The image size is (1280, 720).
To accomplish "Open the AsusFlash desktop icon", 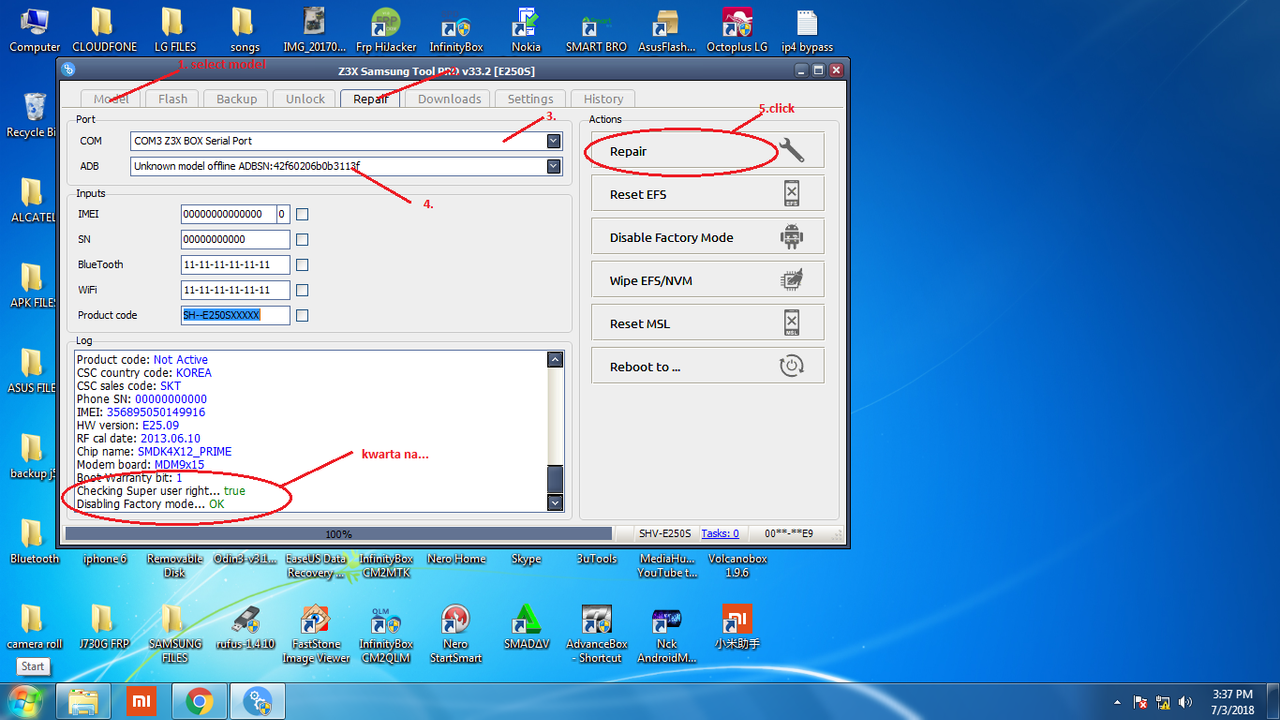I will 666,31.
